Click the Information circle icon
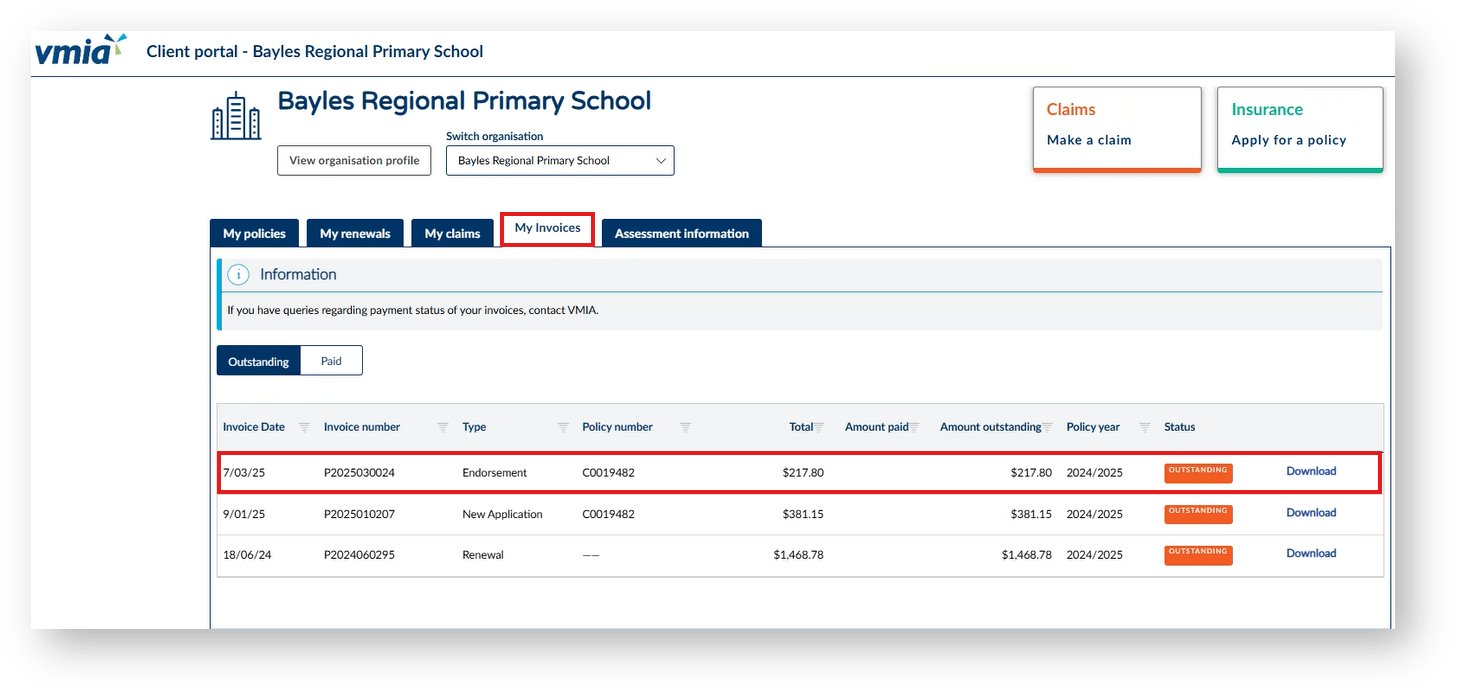Screen dimensions: 1457x691 point(238,274)
